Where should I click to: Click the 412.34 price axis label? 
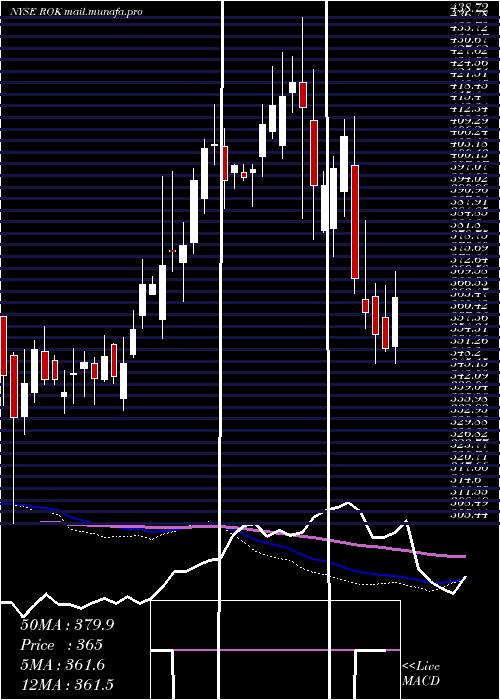point(469,109)
